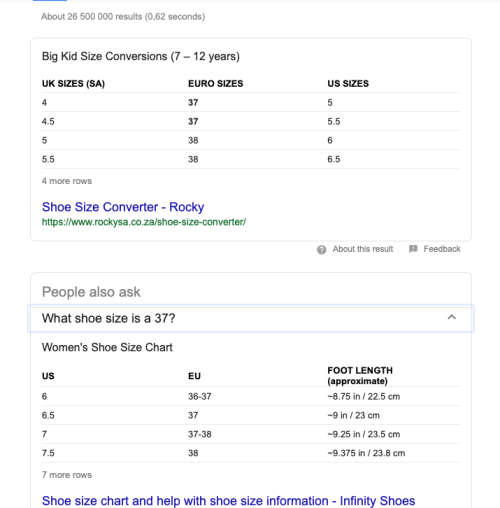Image resolution: width=500 pixels, height=508 pixels.
Task: Select the Big Kid Size Conversions heading
Action: [x=141, y=56]
